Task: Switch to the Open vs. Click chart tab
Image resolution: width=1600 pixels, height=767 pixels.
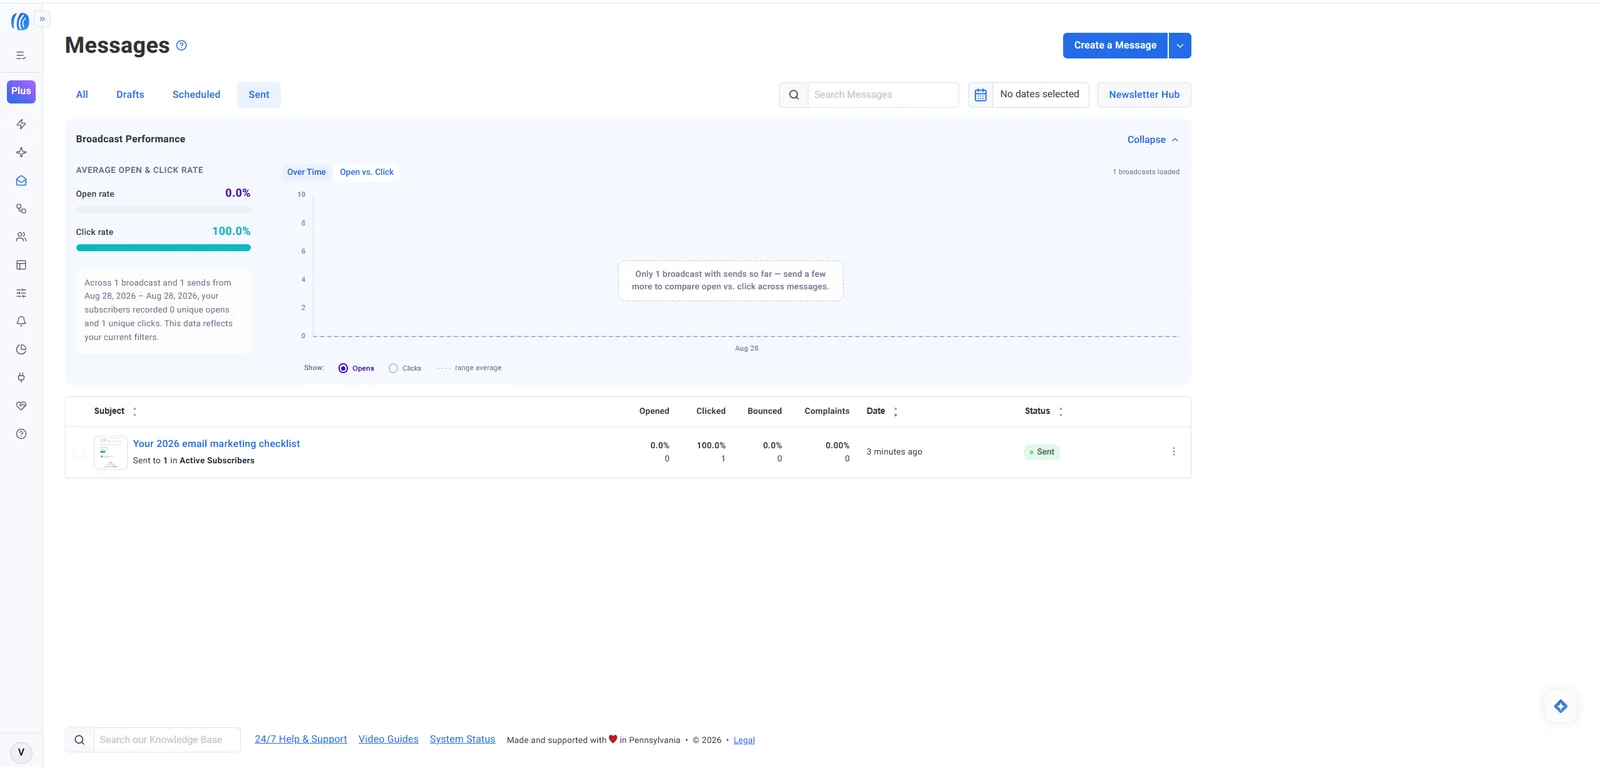Action: (367, 172)
